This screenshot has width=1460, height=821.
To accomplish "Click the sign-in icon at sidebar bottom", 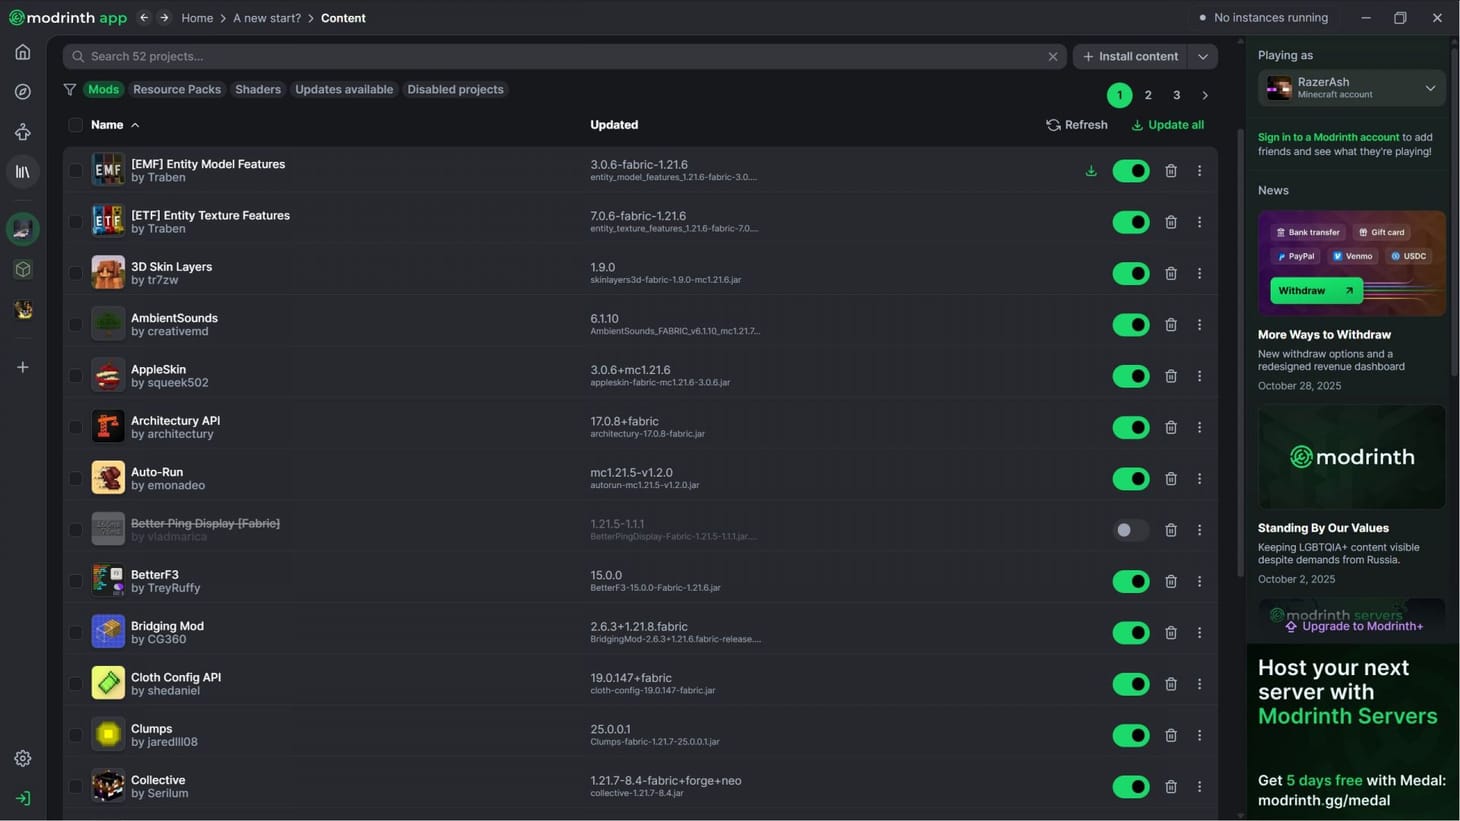I will (x=23, y=798).
